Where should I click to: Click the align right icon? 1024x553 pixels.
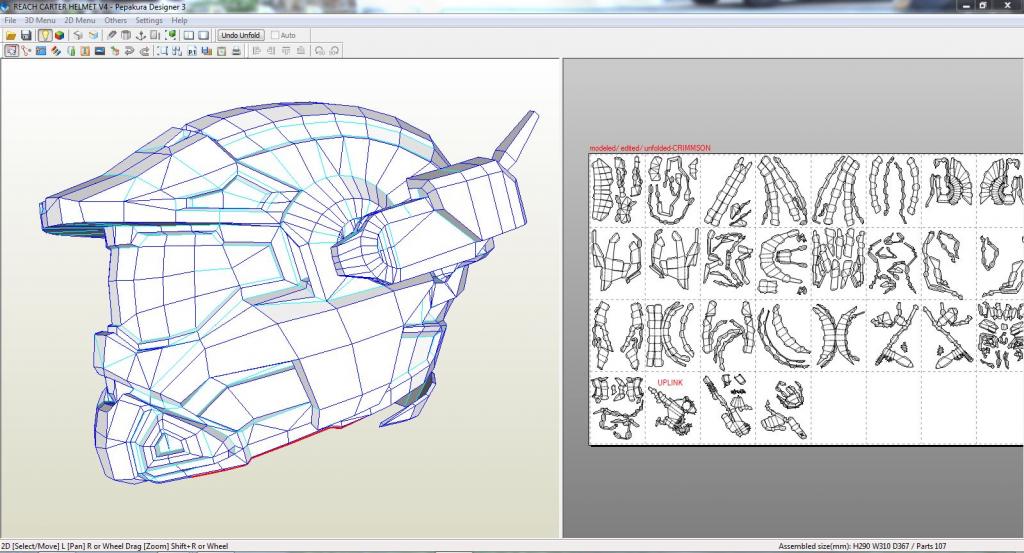[271, 50]
